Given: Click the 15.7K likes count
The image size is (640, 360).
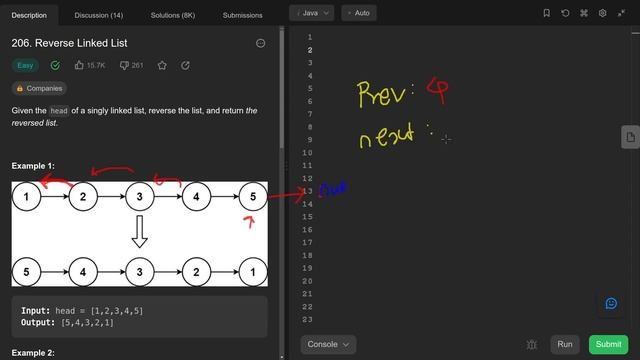Looking at the screenshot, I should [x=96, y=65].
